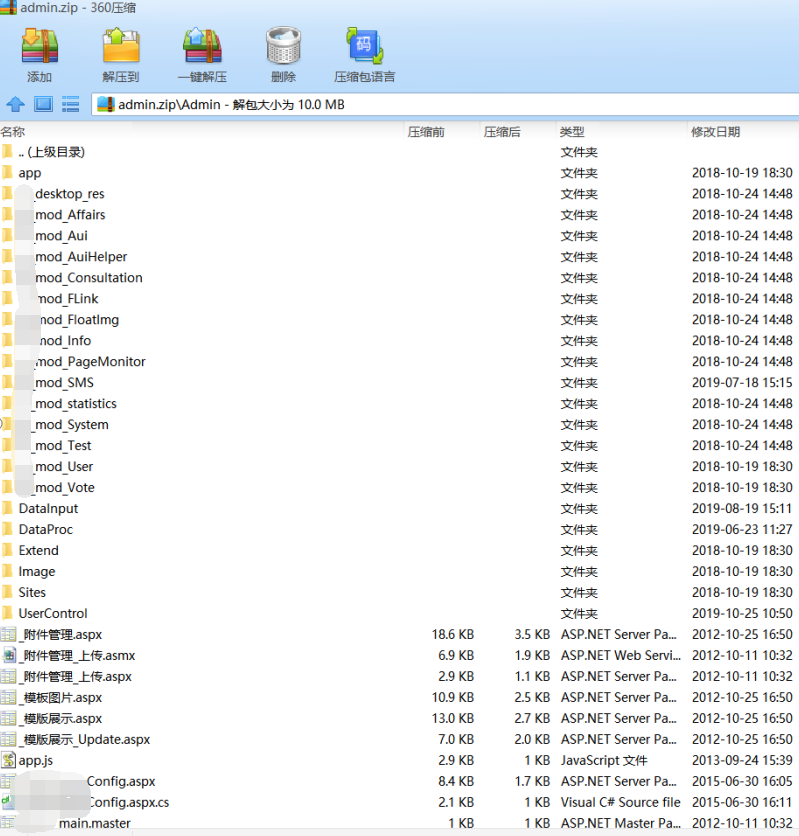
Task: Click the Visual C# Source file type
Action: pyautogui.click(x=620, y=802)
